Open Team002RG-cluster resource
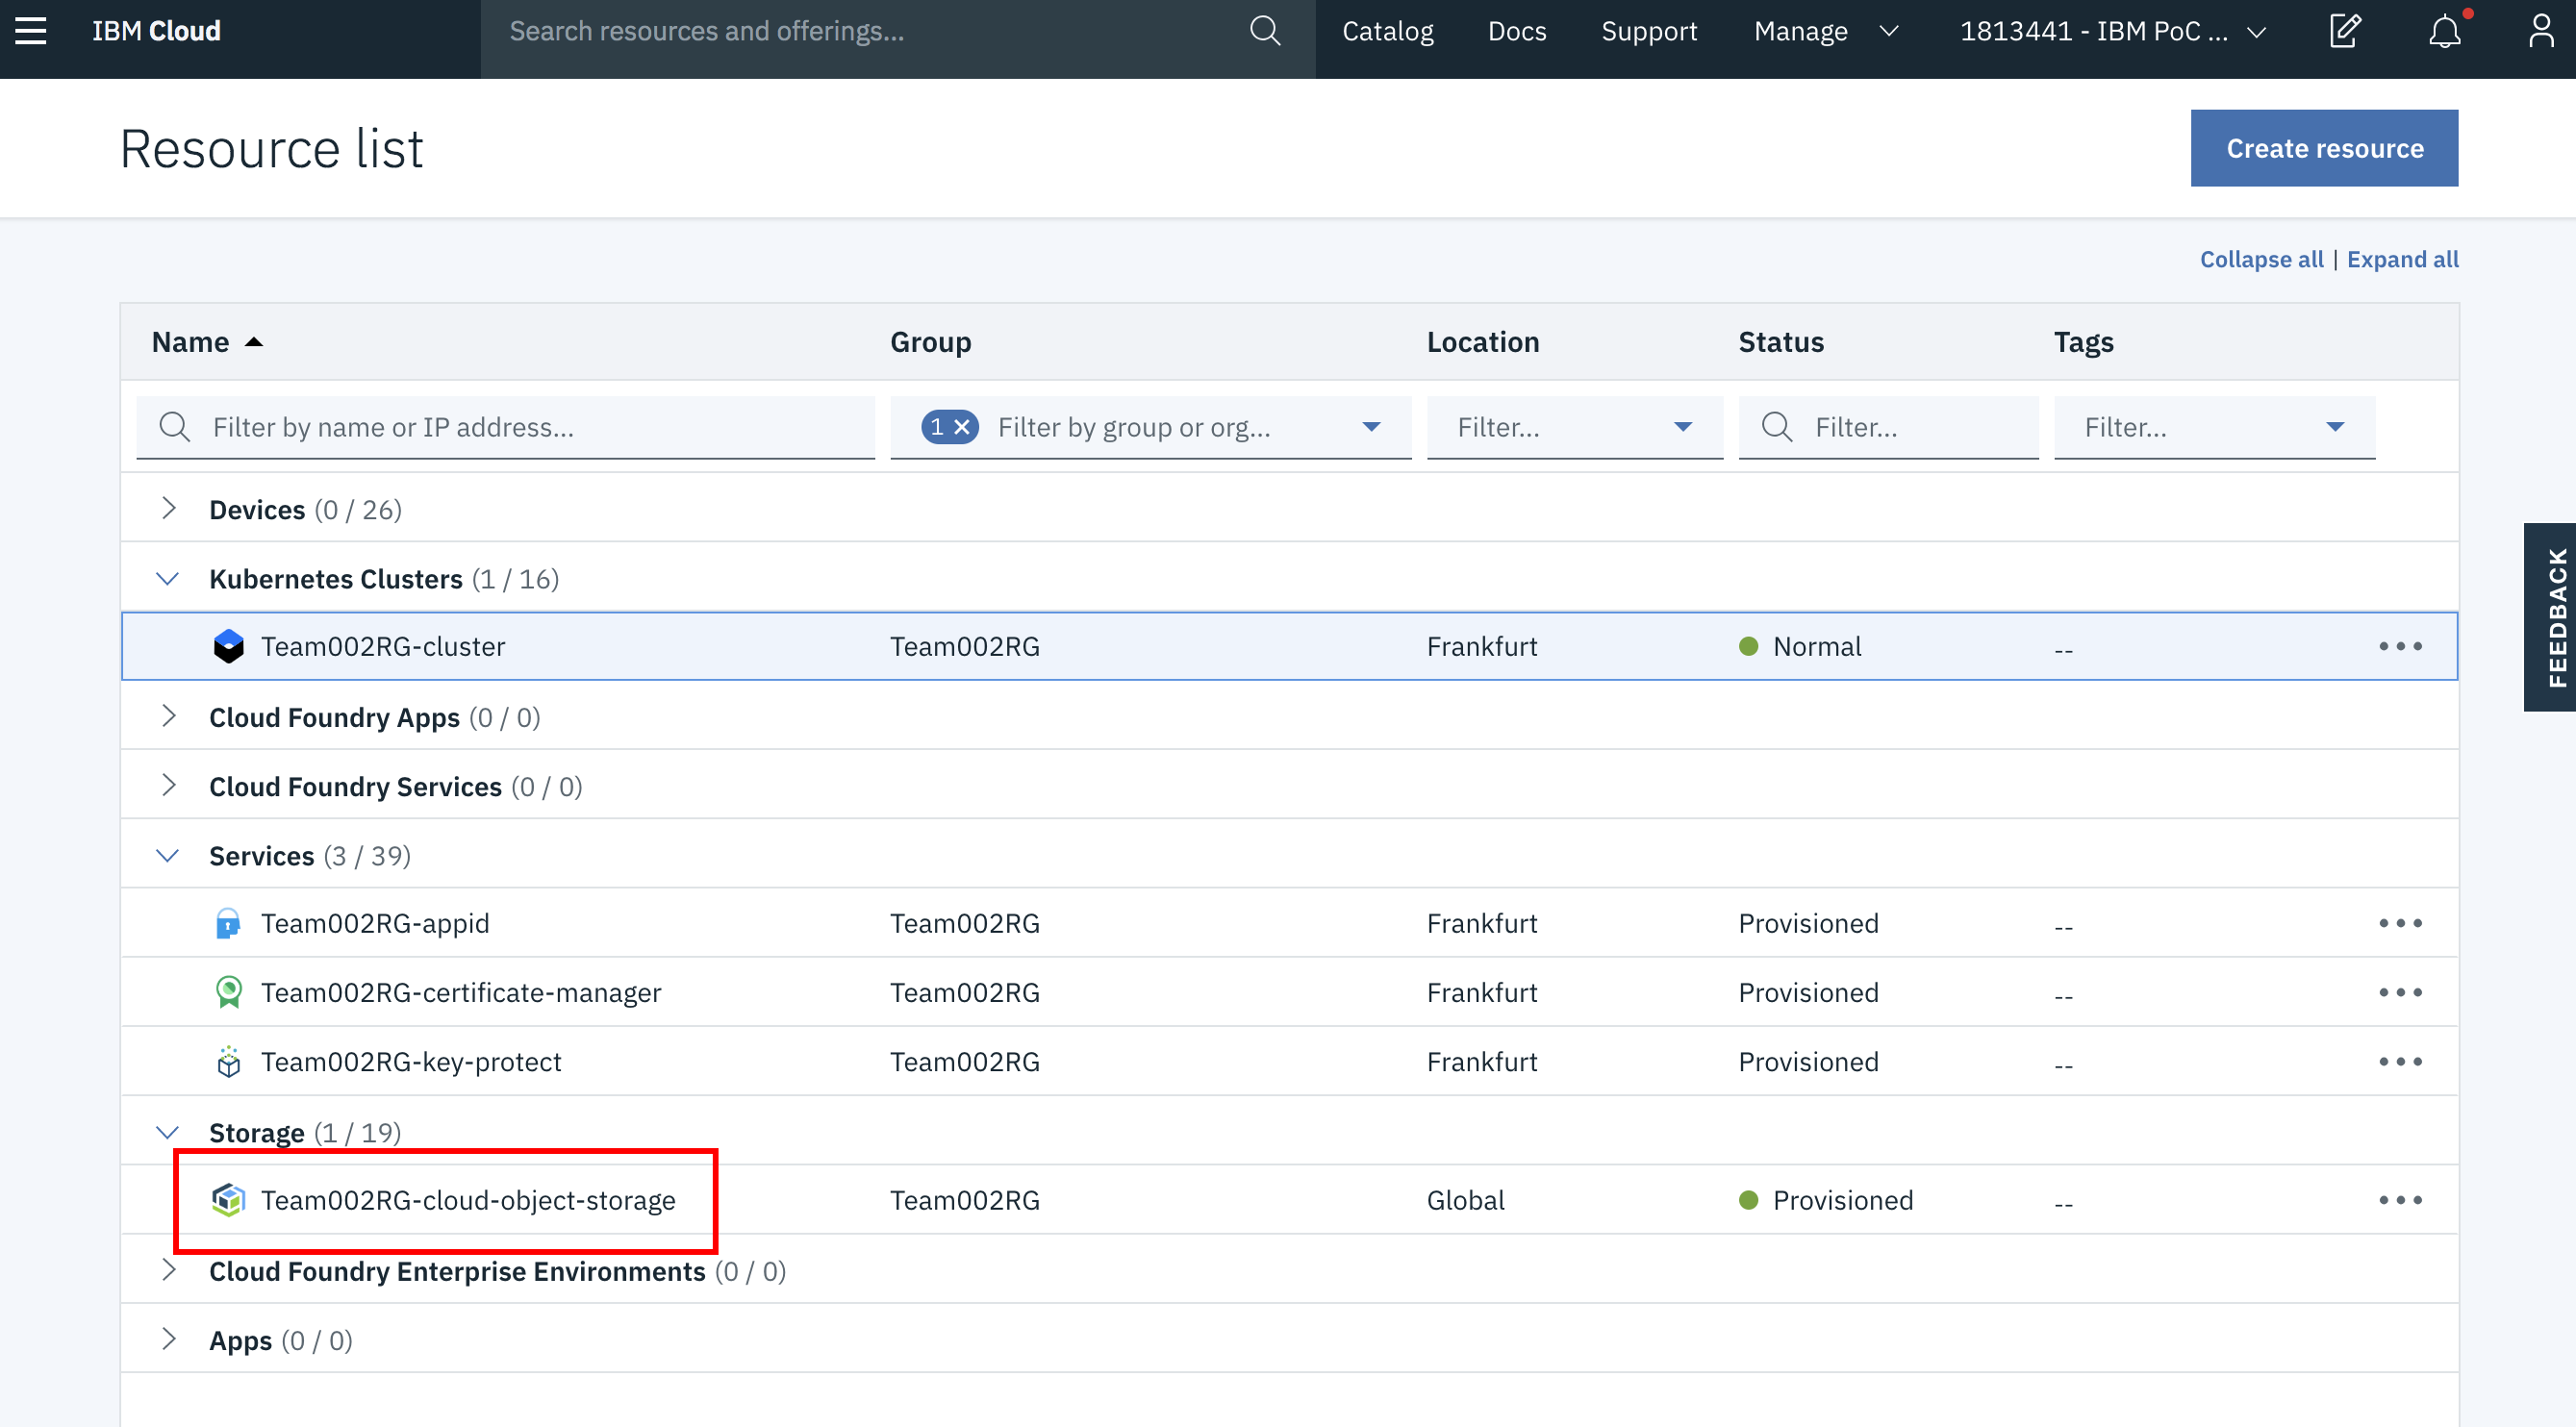This screenshot has width=2576, height=1427. (383, 646)
